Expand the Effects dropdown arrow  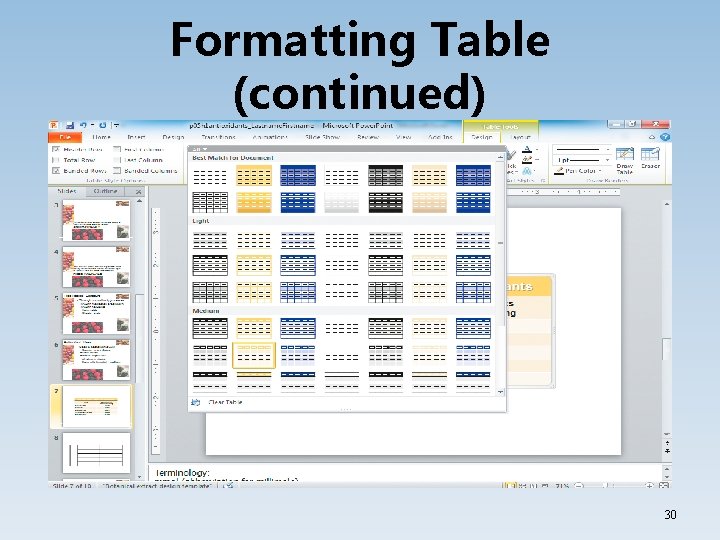[x=535, y=171]
